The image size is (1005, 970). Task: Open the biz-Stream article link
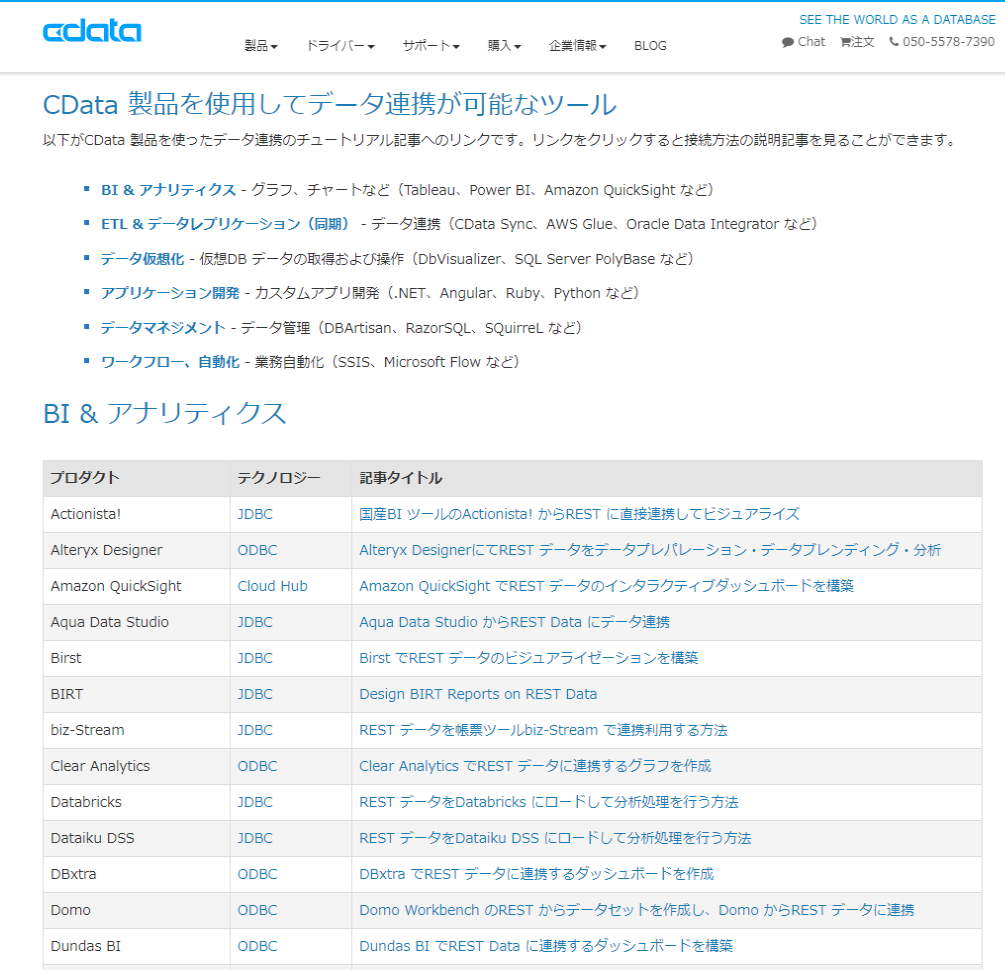point(544,730)
